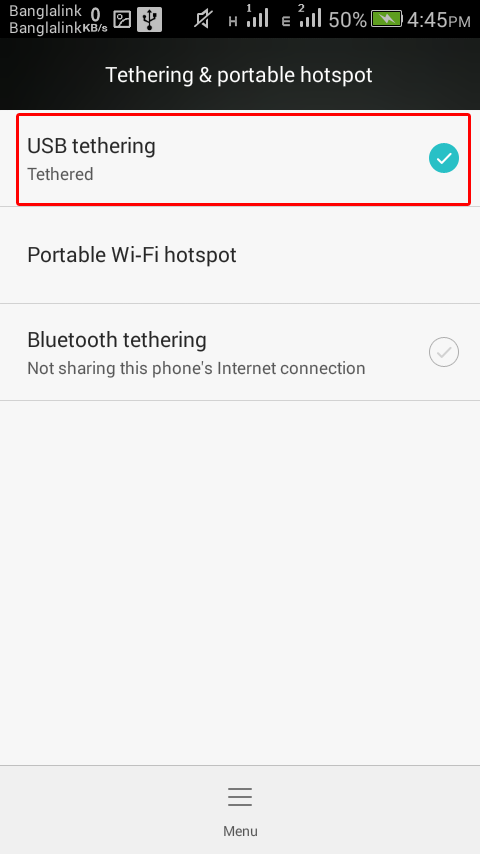Screen dimensions: 480x854
Task: Disable the USB tethering checkmark toggle
Action: (x=444, y=158)
